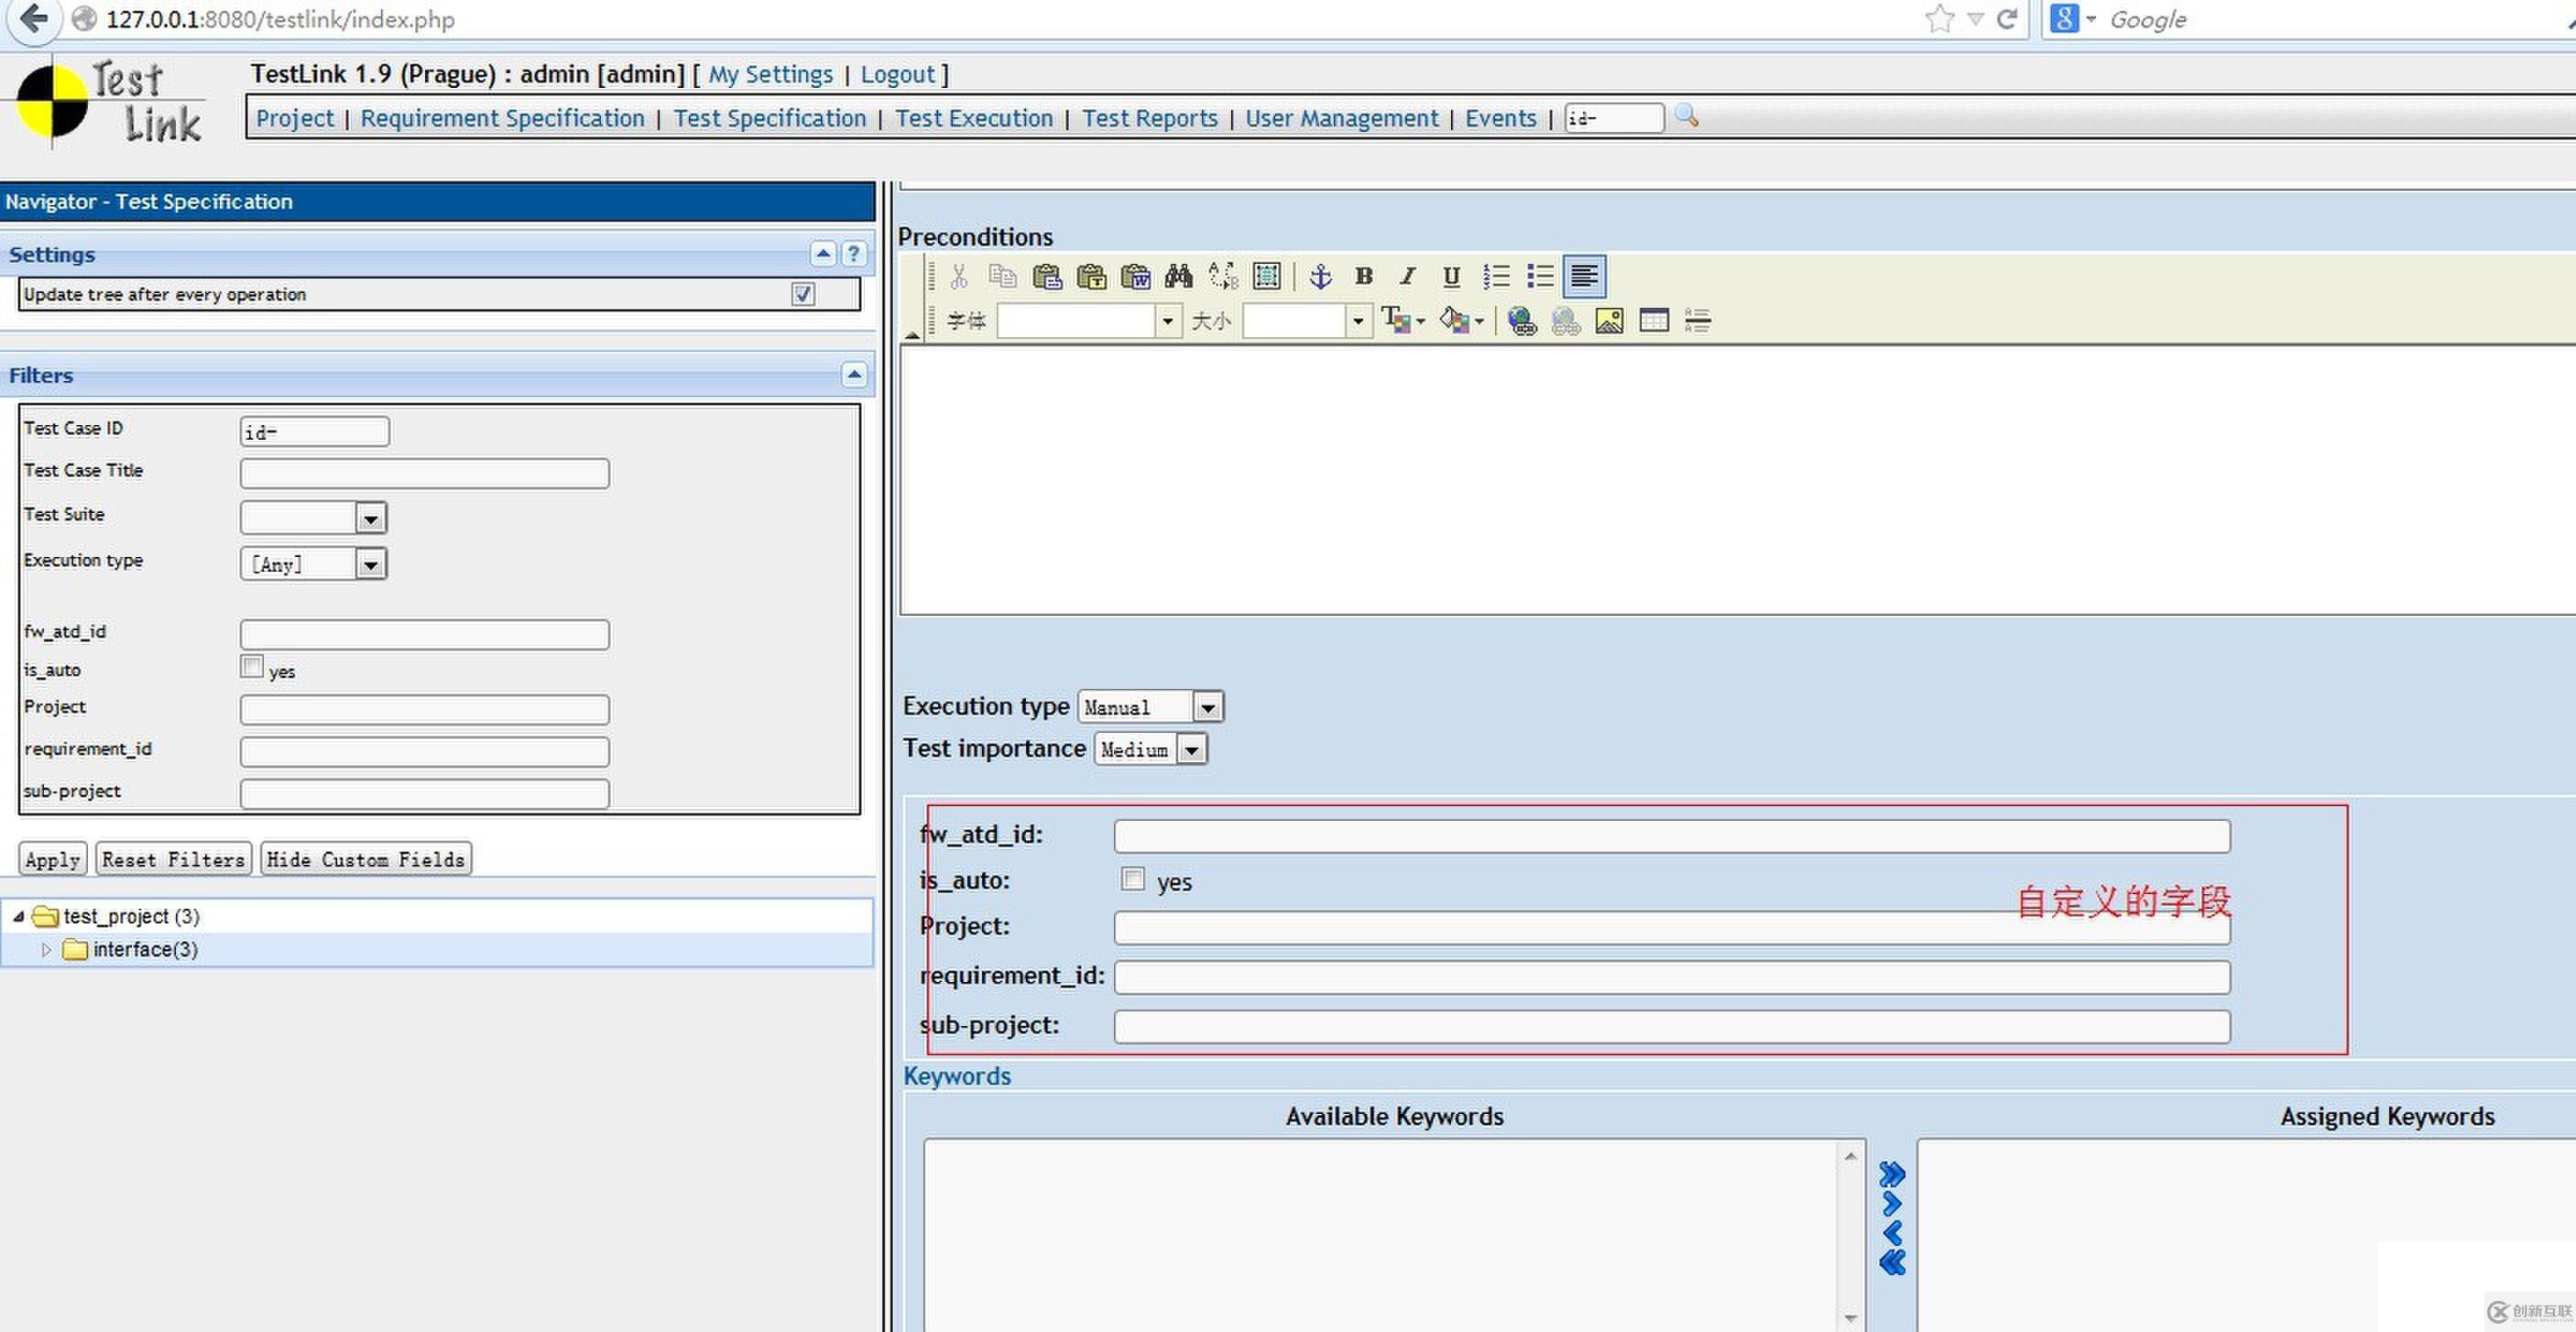Screen dimensions: 2576x1332
Task: Open the Test Specification menu tab
Action: (770, 117)
